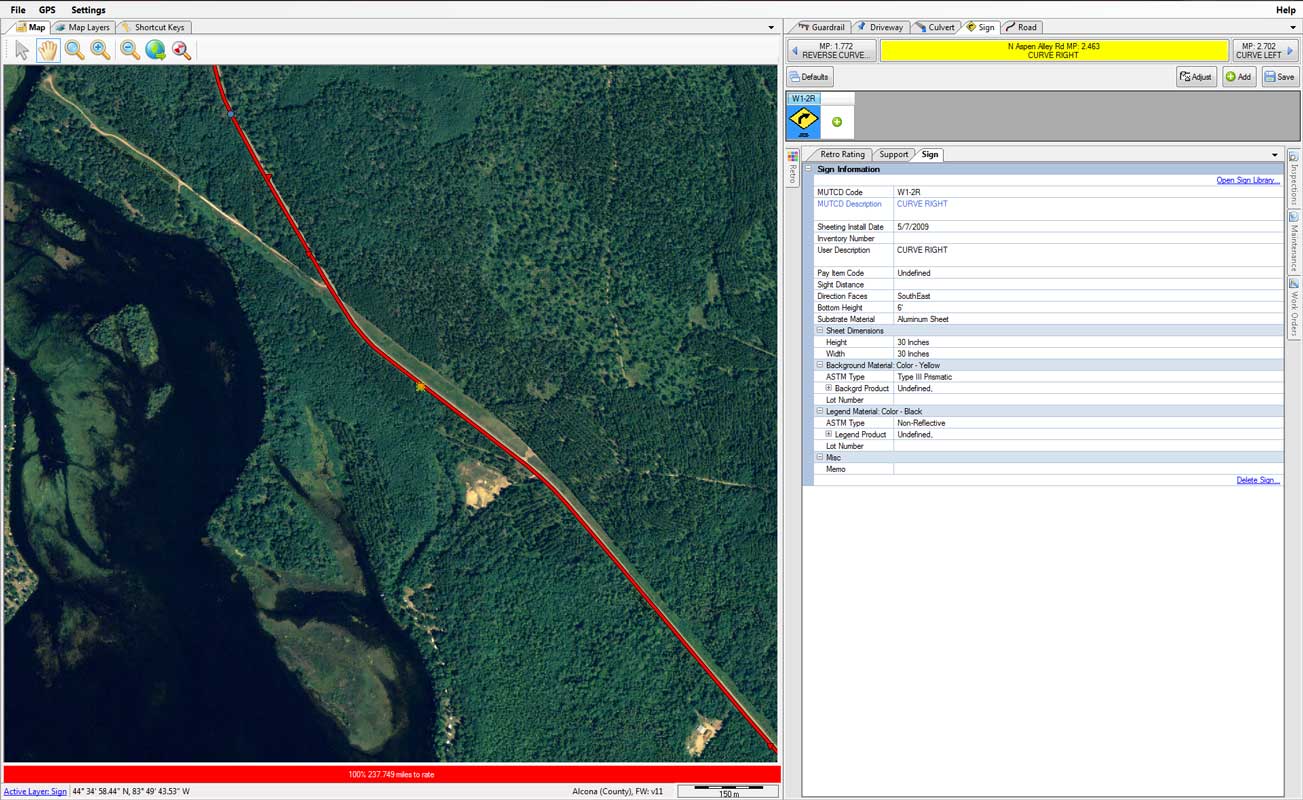
Task: Click the Sight Distance field
Action: (1088, 285)
